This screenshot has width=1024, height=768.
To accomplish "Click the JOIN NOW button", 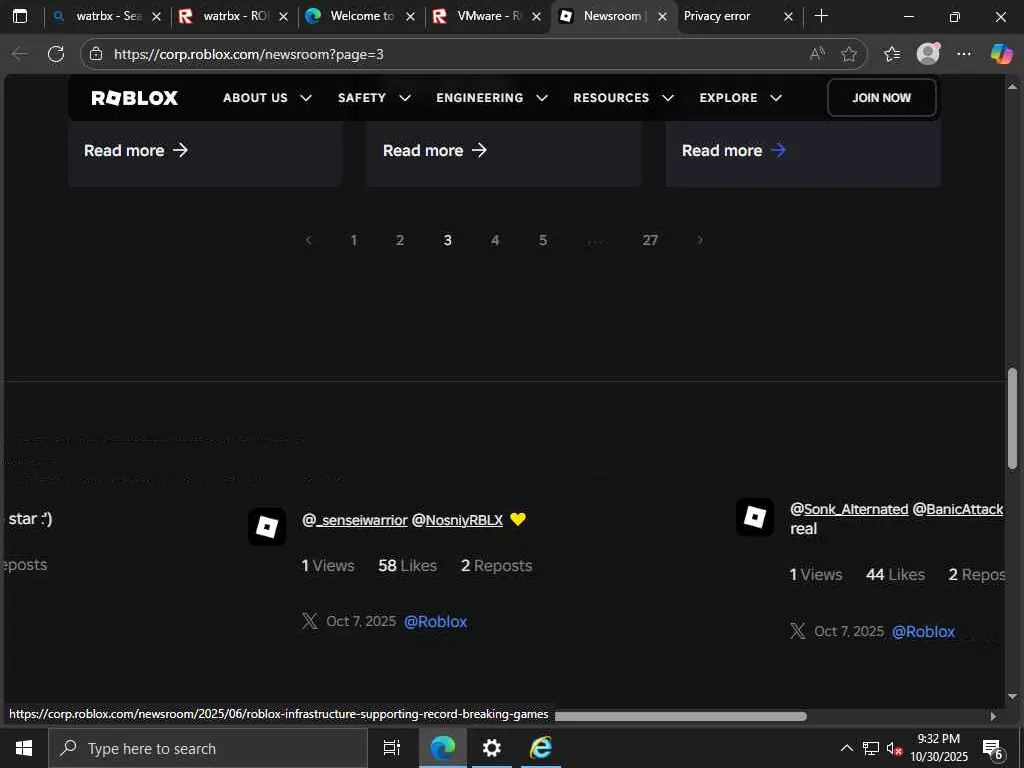I will pyautogui.click(x=881, y=98).
